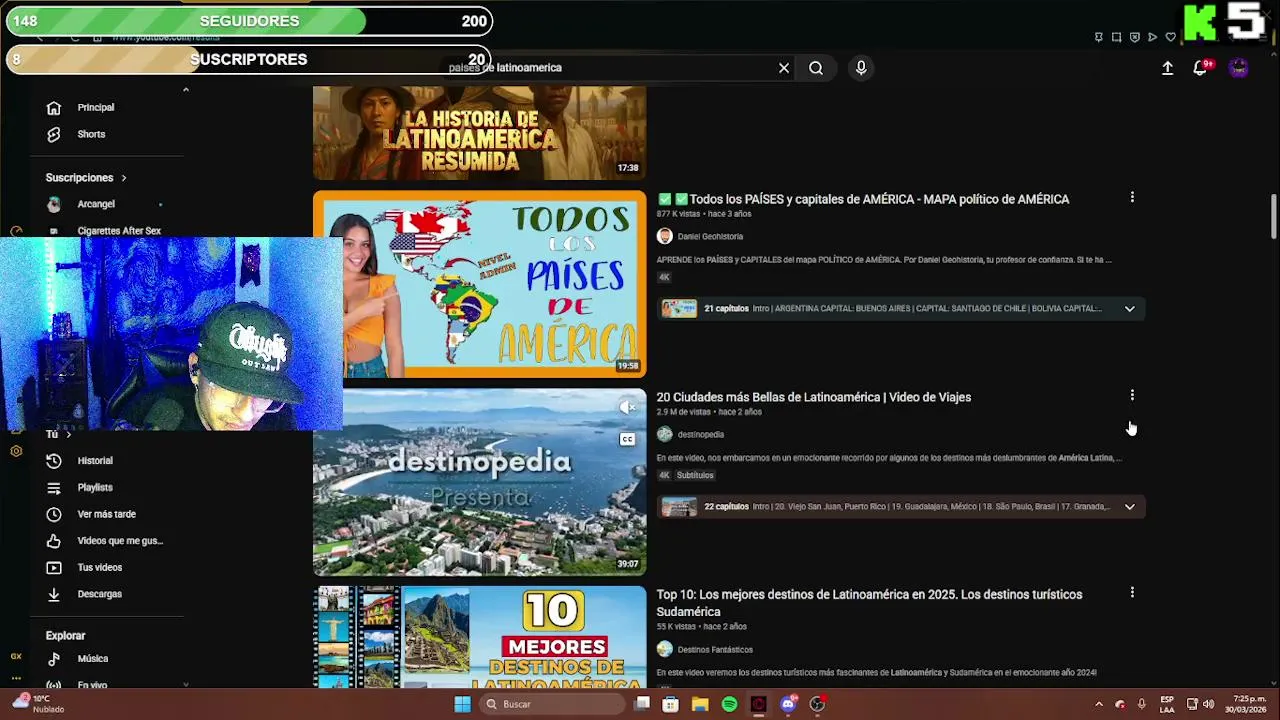Click the browser pin icon

pyautogui.click(x=1099, y=37)
